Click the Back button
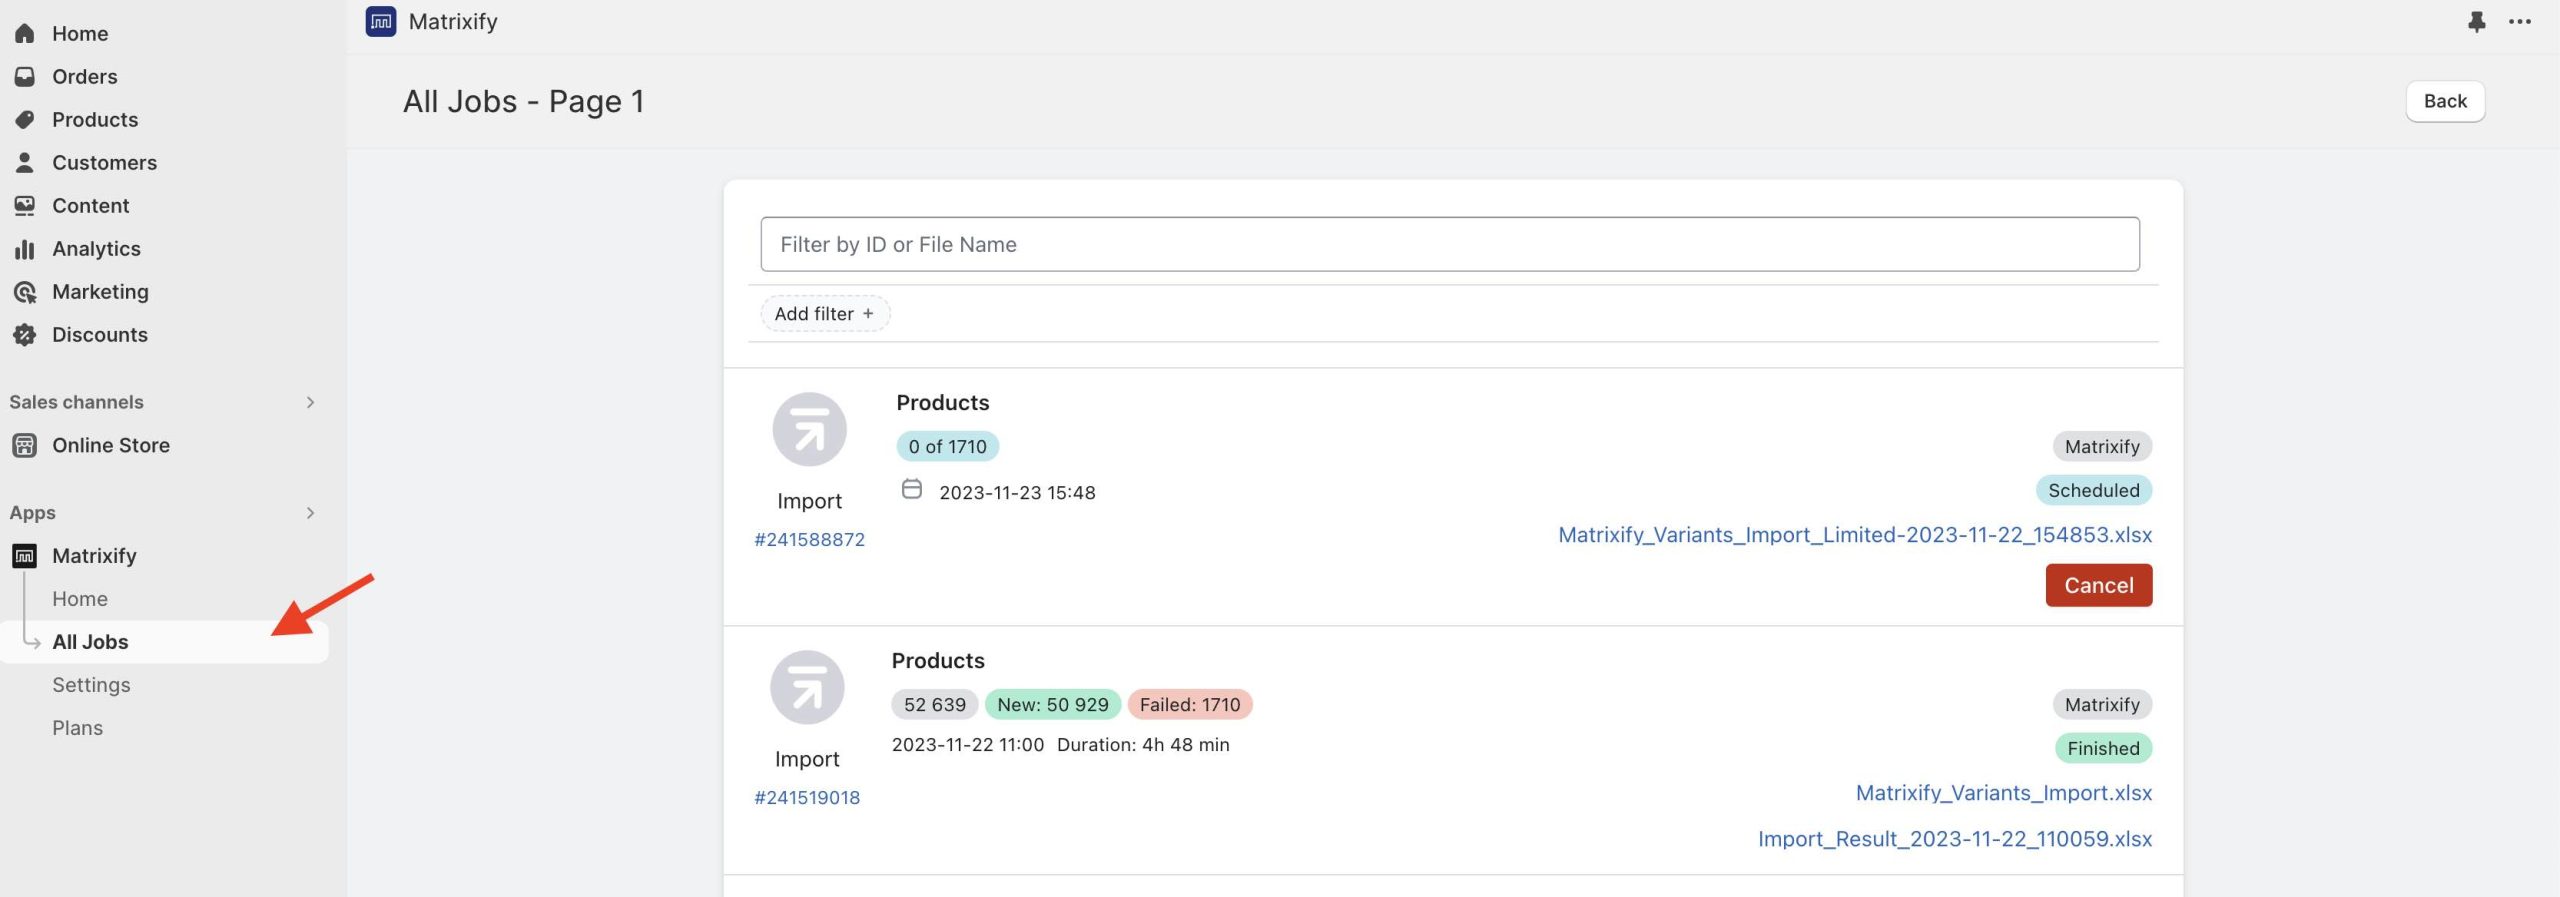This screenshot has height=897, width=2560. click(2445, 101)
